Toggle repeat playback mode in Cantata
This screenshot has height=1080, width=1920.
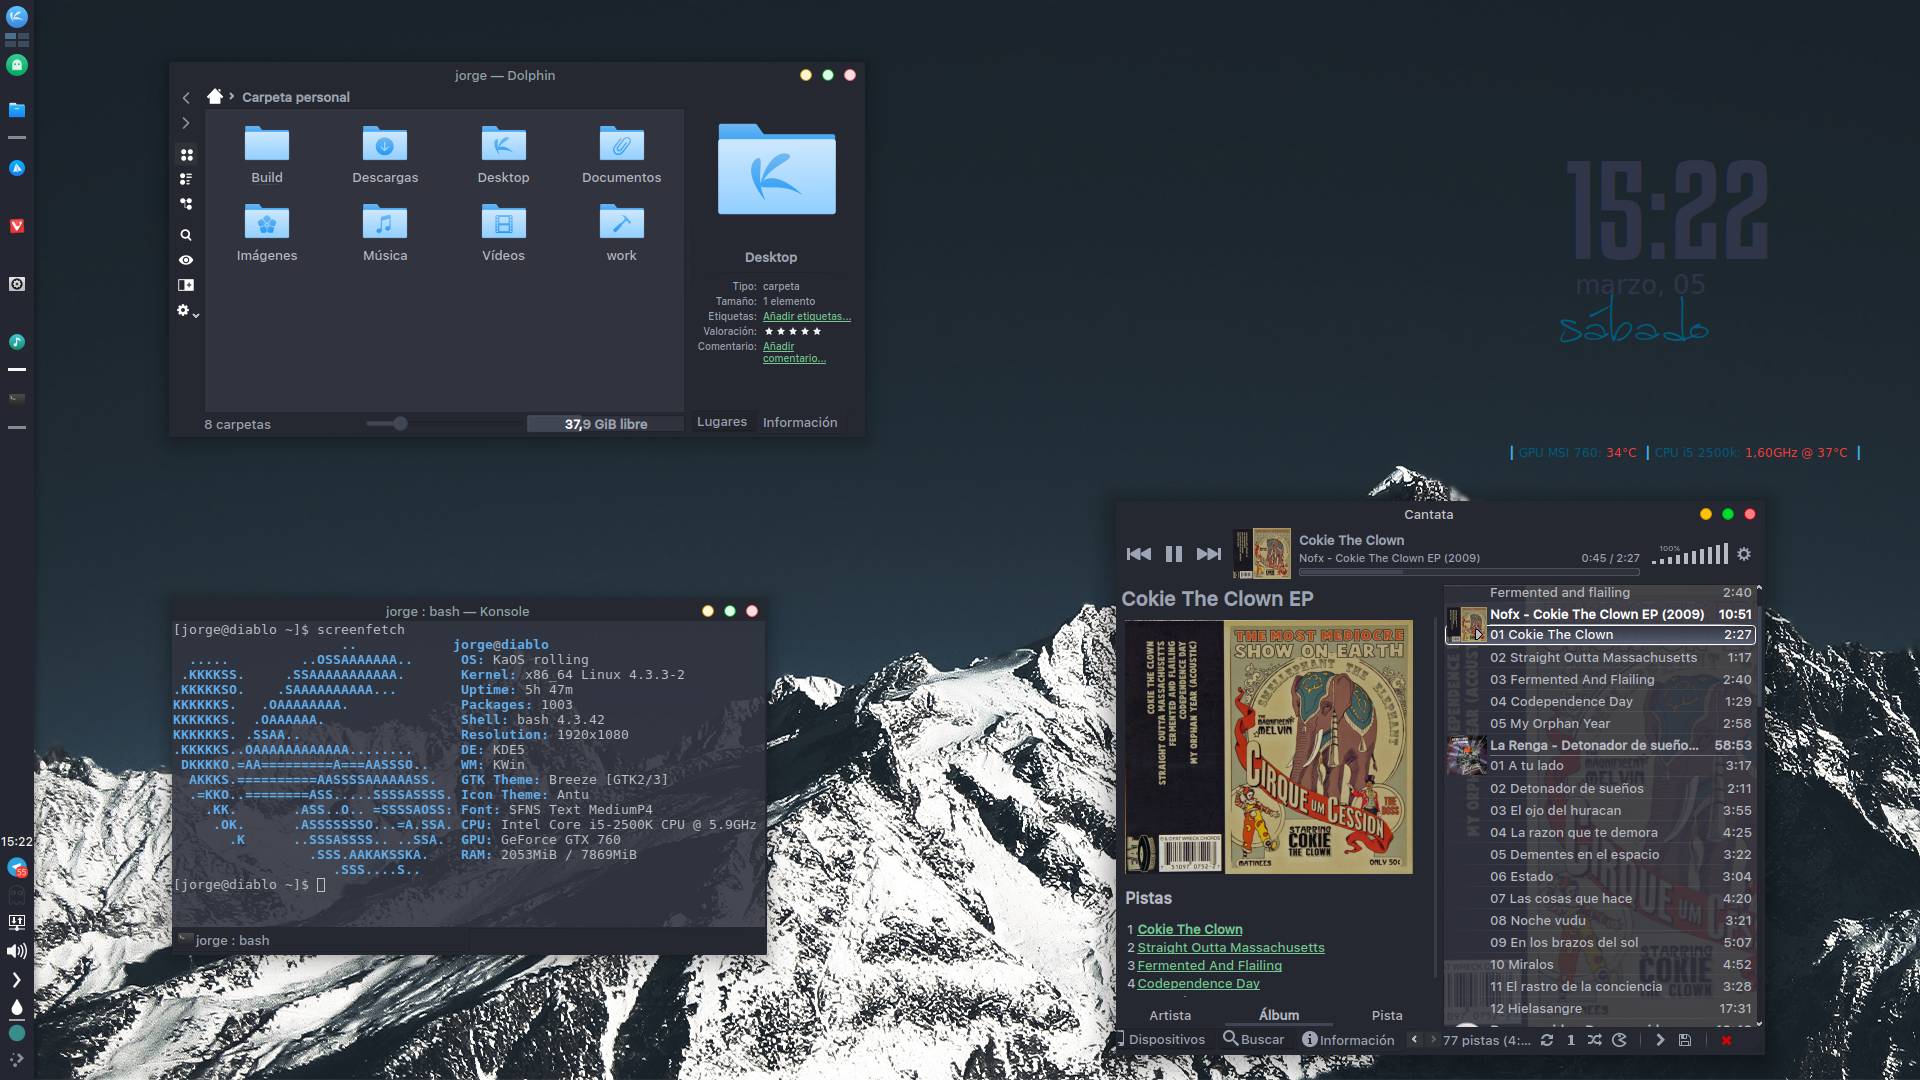pyautogui.click(x=1548, y=1040)
